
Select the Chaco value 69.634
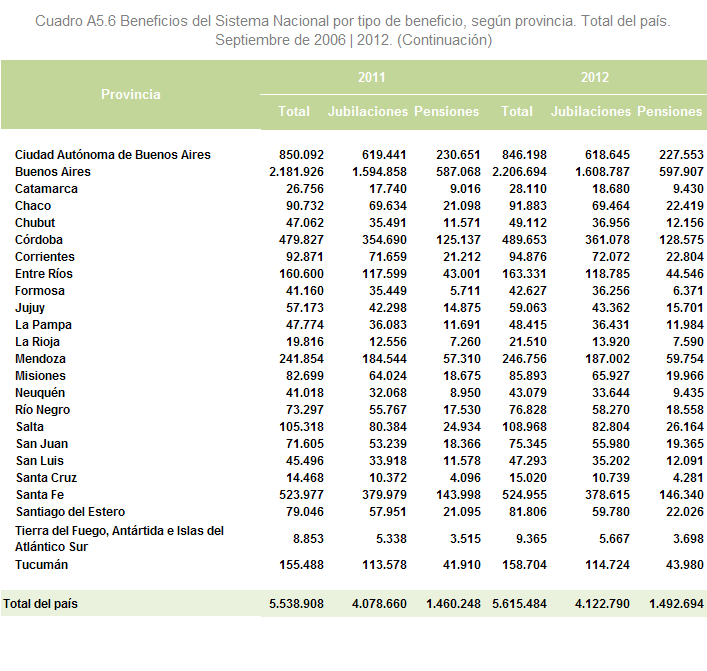pos(388,206)
